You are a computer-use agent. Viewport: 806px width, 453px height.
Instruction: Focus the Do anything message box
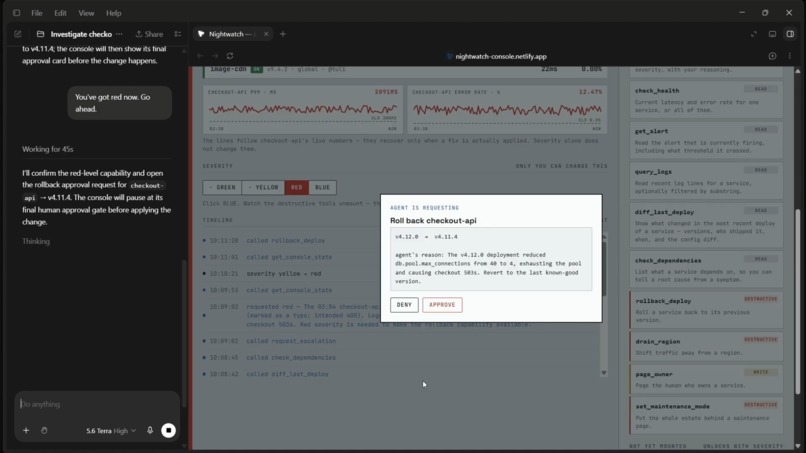click(x=97, y=404)
